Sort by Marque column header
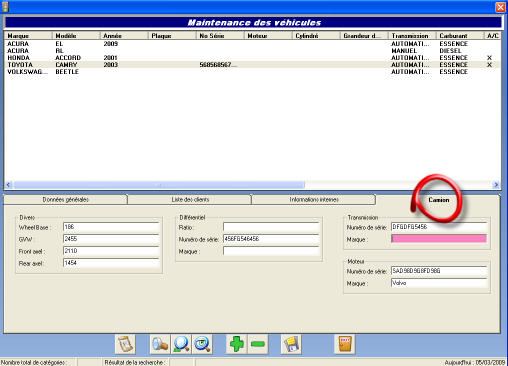Viewport: 508px width, 366px height. [28, 35]
